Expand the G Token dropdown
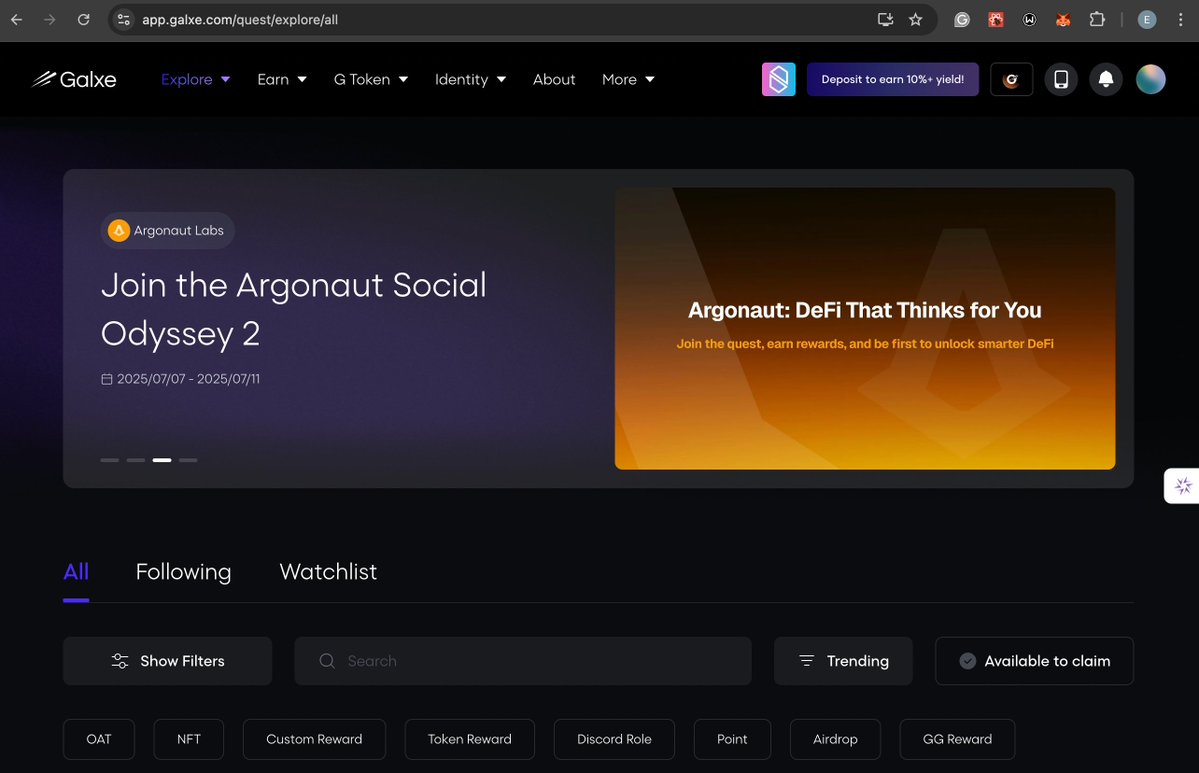Viewport: 1199px width, 773px height. click(x=370, y=80)
